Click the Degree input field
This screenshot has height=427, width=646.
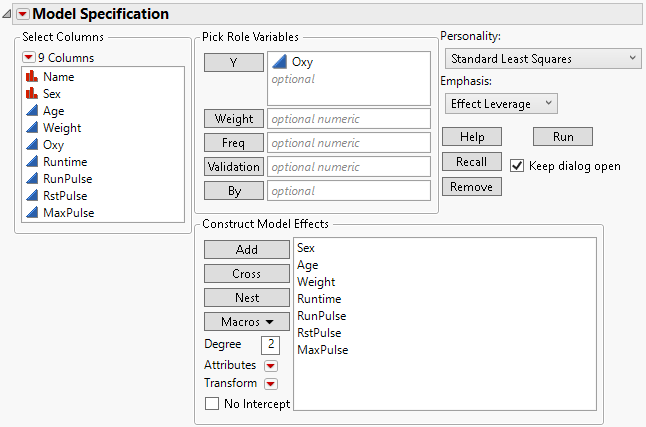(269, 345)
